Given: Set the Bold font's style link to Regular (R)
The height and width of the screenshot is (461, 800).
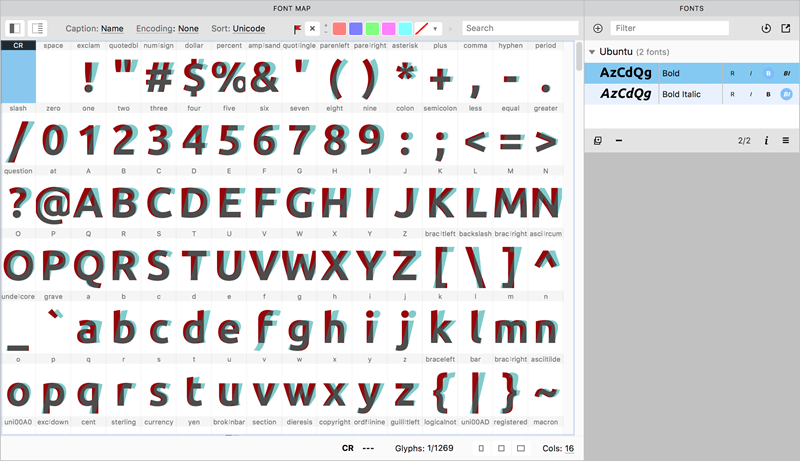Looking at the screenshot, I should [732, 73].
